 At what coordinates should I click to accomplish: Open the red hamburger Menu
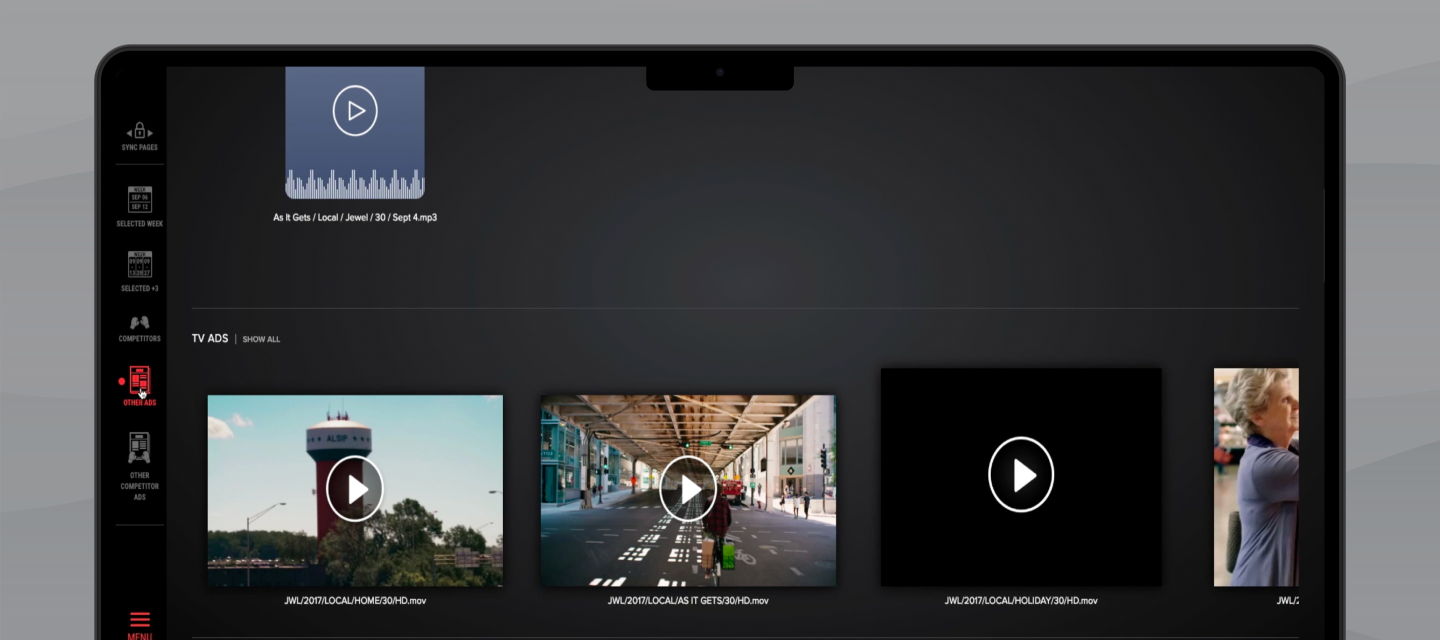(x=140, y=620)
